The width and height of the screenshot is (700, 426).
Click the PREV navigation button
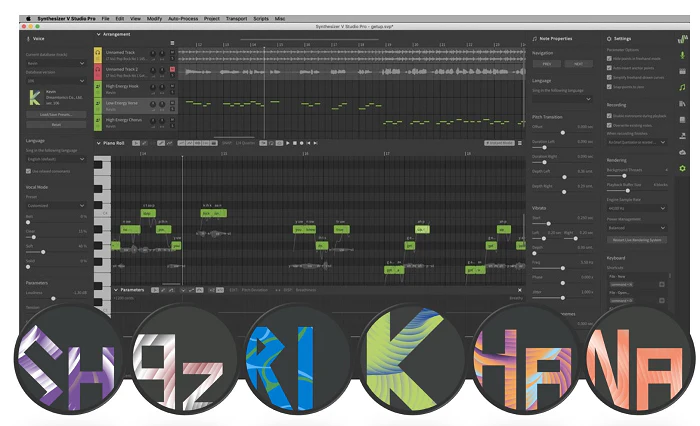coord(546,64)
